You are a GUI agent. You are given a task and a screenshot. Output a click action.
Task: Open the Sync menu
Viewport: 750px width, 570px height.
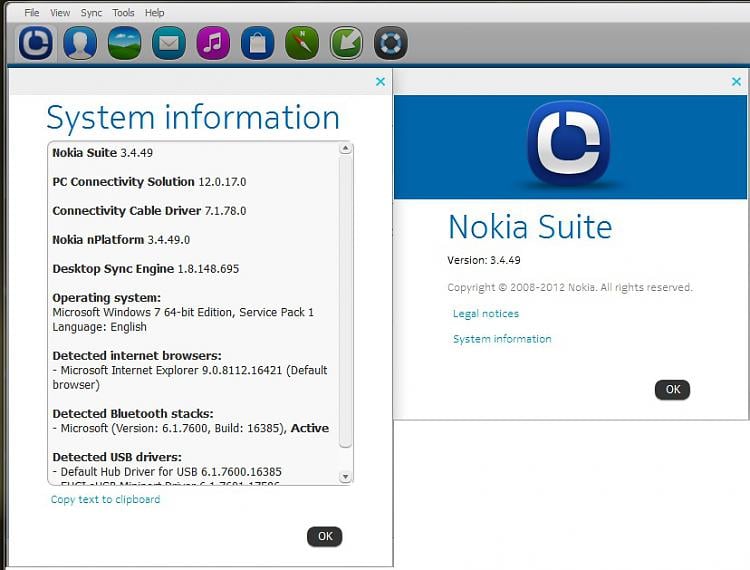[x=91, y=12]
